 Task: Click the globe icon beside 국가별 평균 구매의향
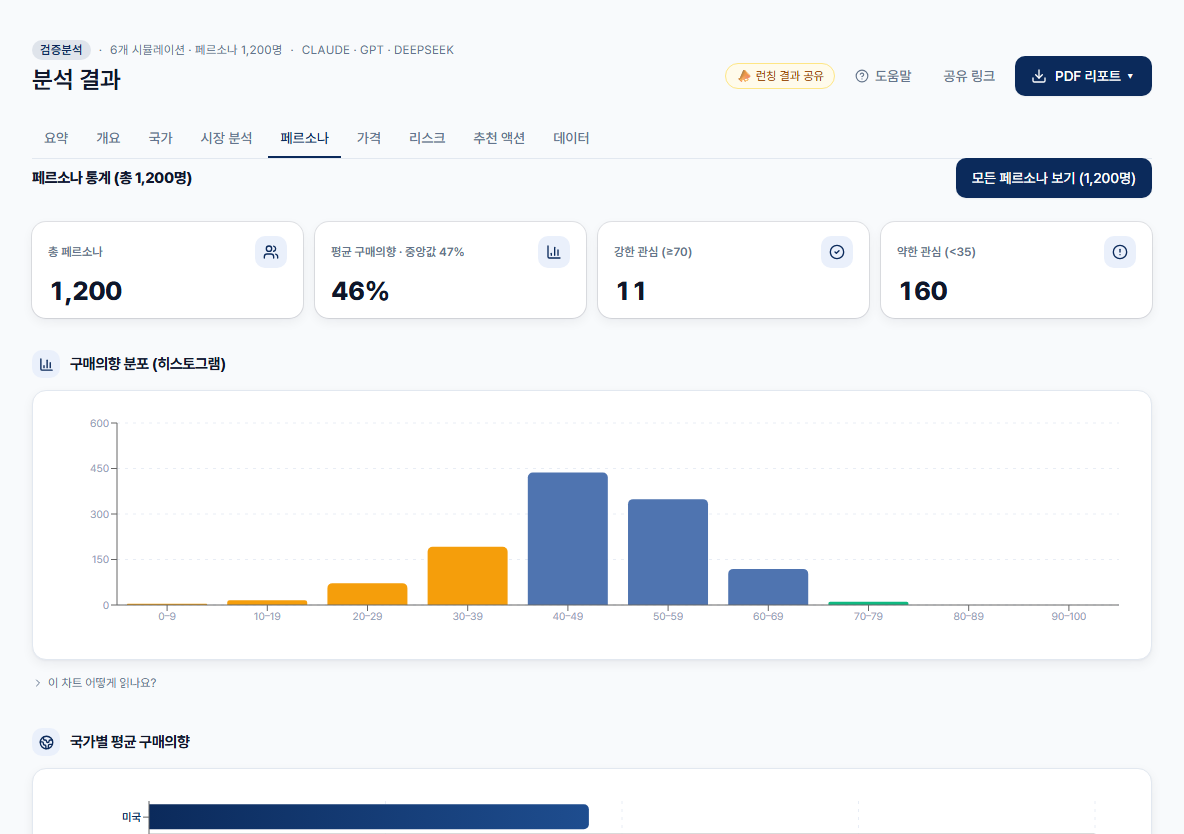46,742
